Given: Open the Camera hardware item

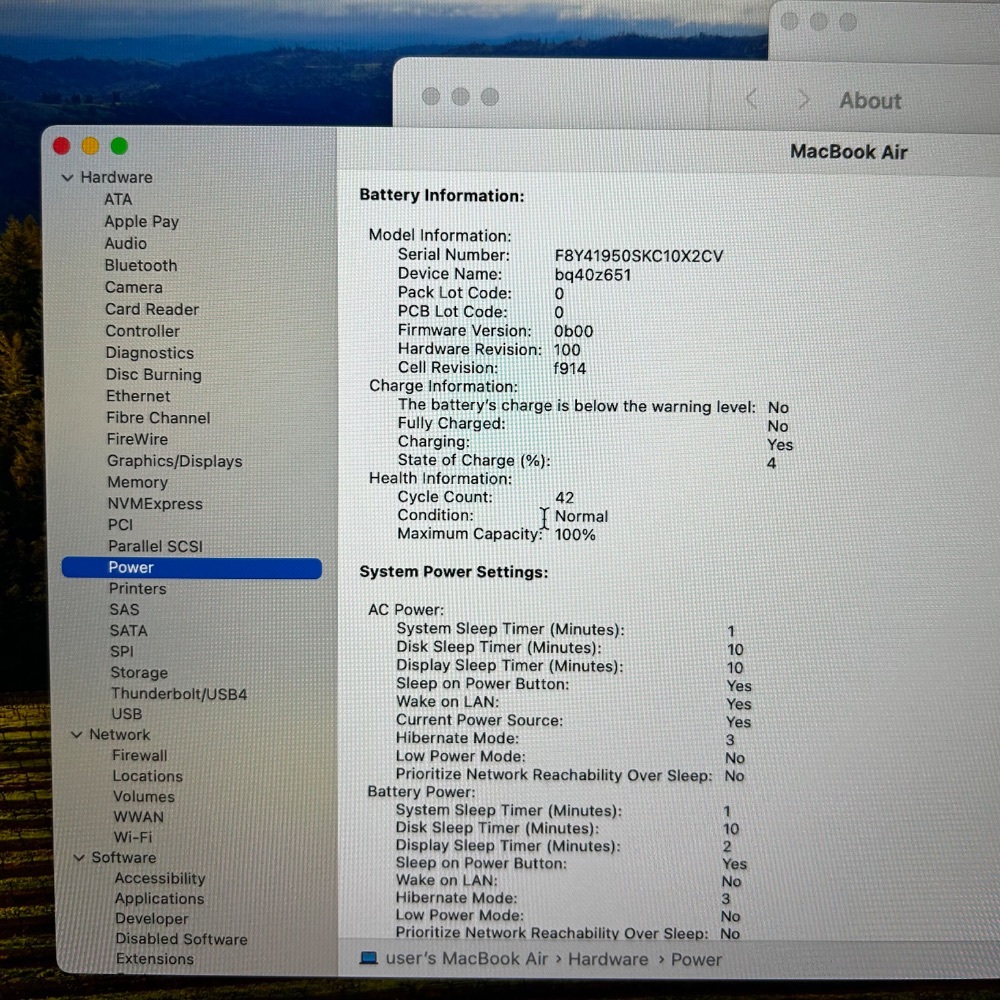Looking at the screenshot, I should [x=134, y=288].
